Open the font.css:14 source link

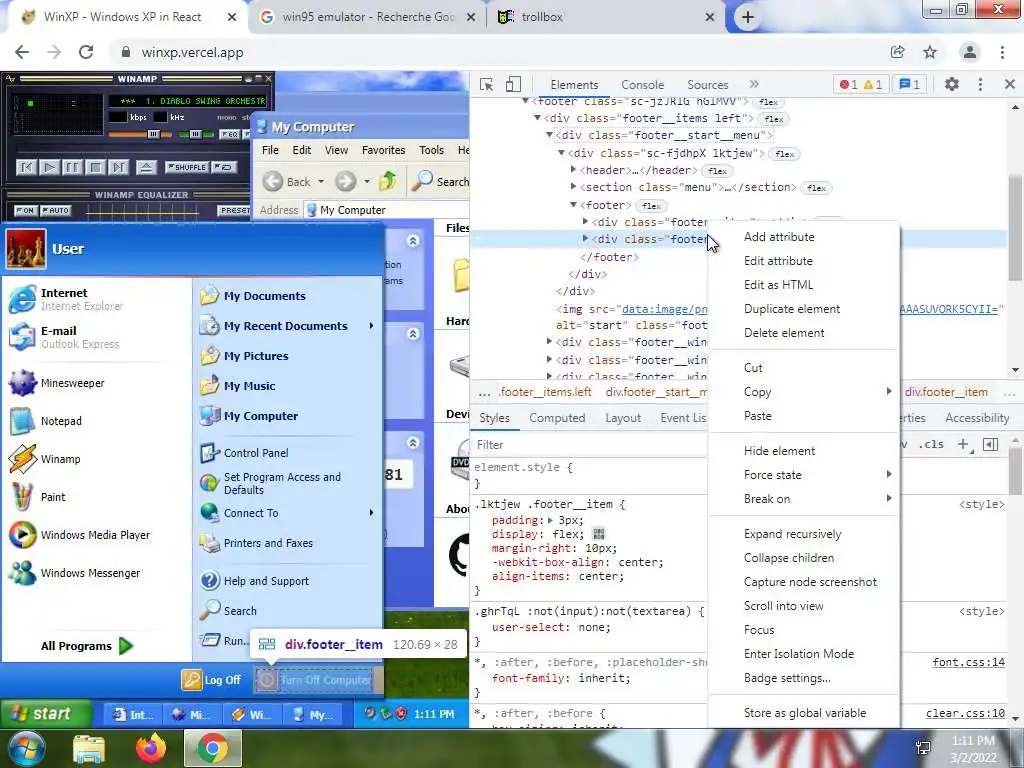pyautogui.click(x=968, y=662)
